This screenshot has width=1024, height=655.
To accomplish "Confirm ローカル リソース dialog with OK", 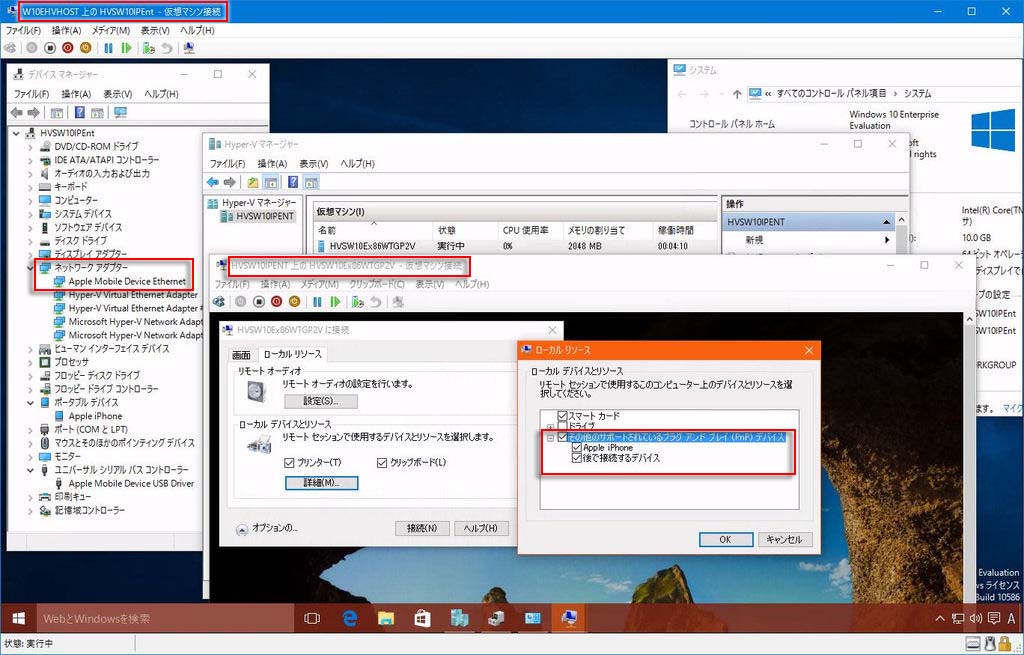I will pos(726,539).
